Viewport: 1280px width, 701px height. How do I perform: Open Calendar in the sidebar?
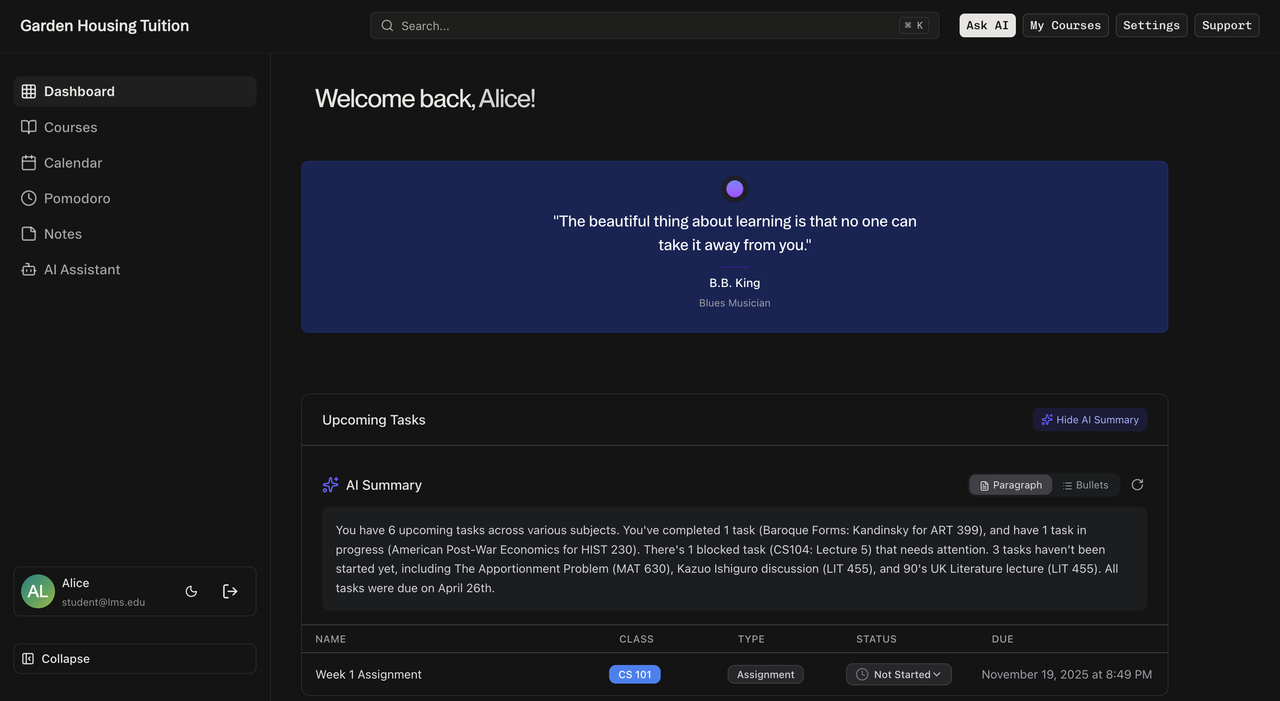coord(135,163)
